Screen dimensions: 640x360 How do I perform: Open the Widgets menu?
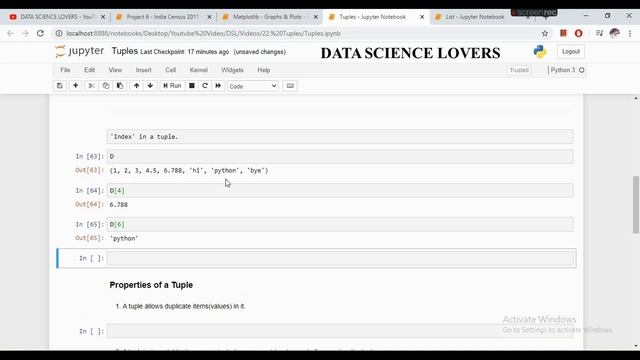(x=232, y=70)
